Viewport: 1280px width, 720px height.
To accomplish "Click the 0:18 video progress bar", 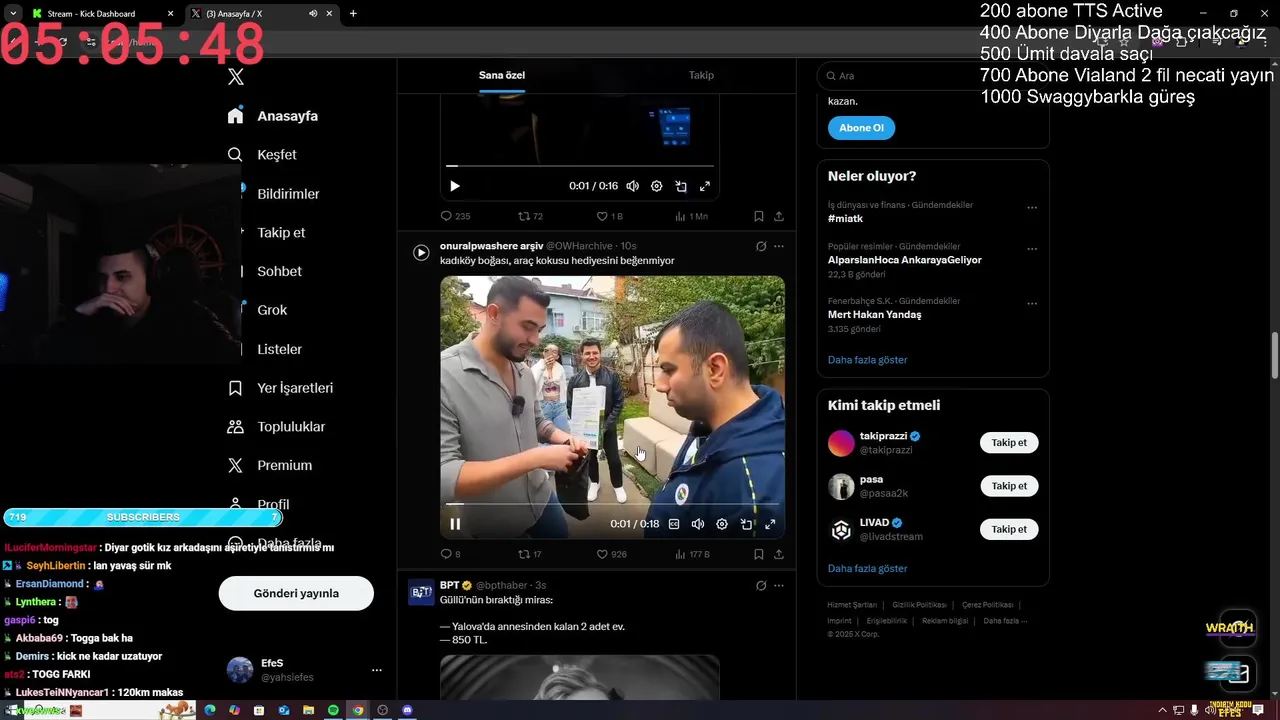I will [x=612, y=504].
